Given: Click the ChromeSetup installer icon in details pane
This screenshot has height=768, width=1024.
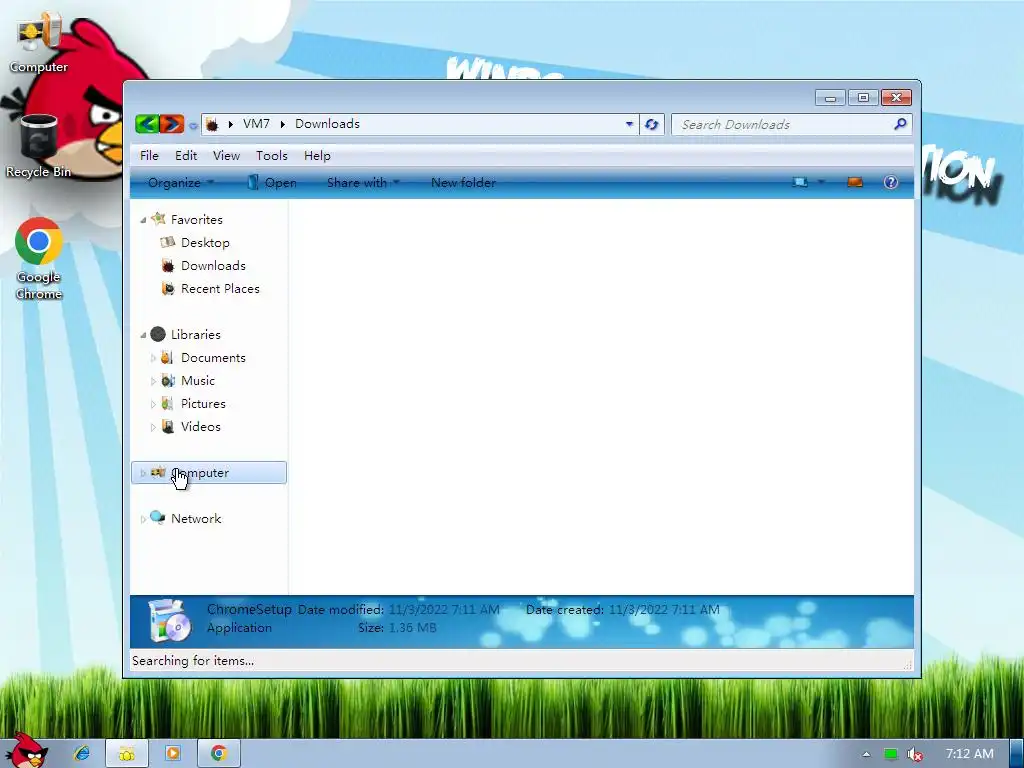Looking at the screenshot, I should (x=169, y=620).
